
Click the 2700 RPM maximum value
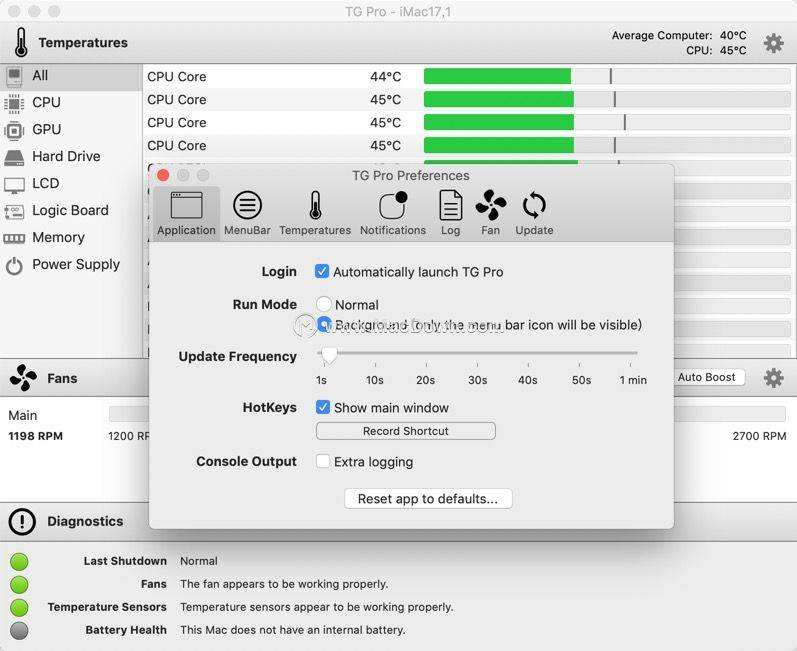pyautogui.click(x=759, y=436)
